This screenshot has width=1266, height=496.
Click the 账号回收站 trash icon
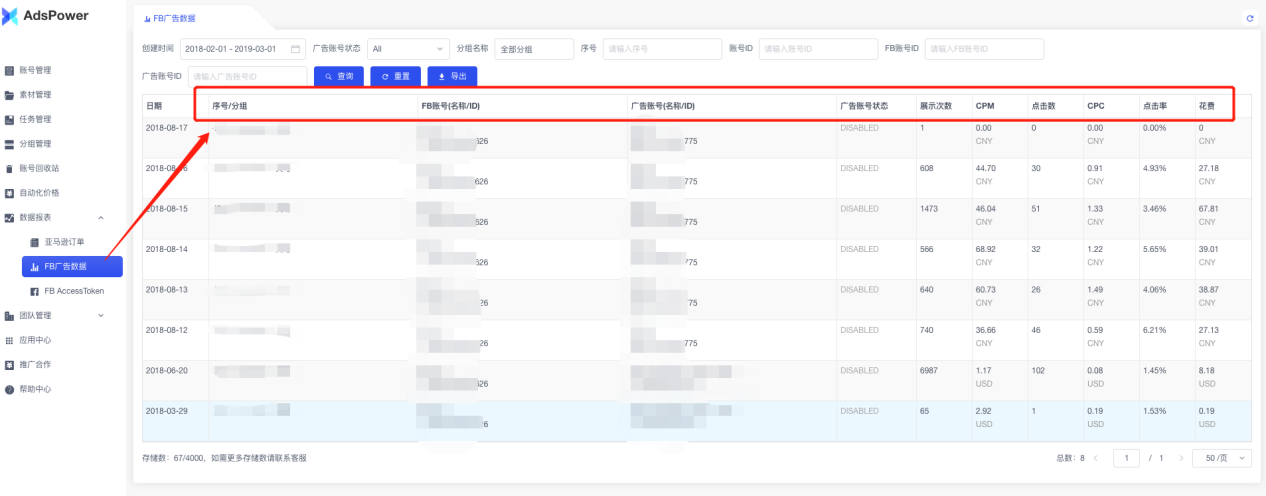point(10,168)
